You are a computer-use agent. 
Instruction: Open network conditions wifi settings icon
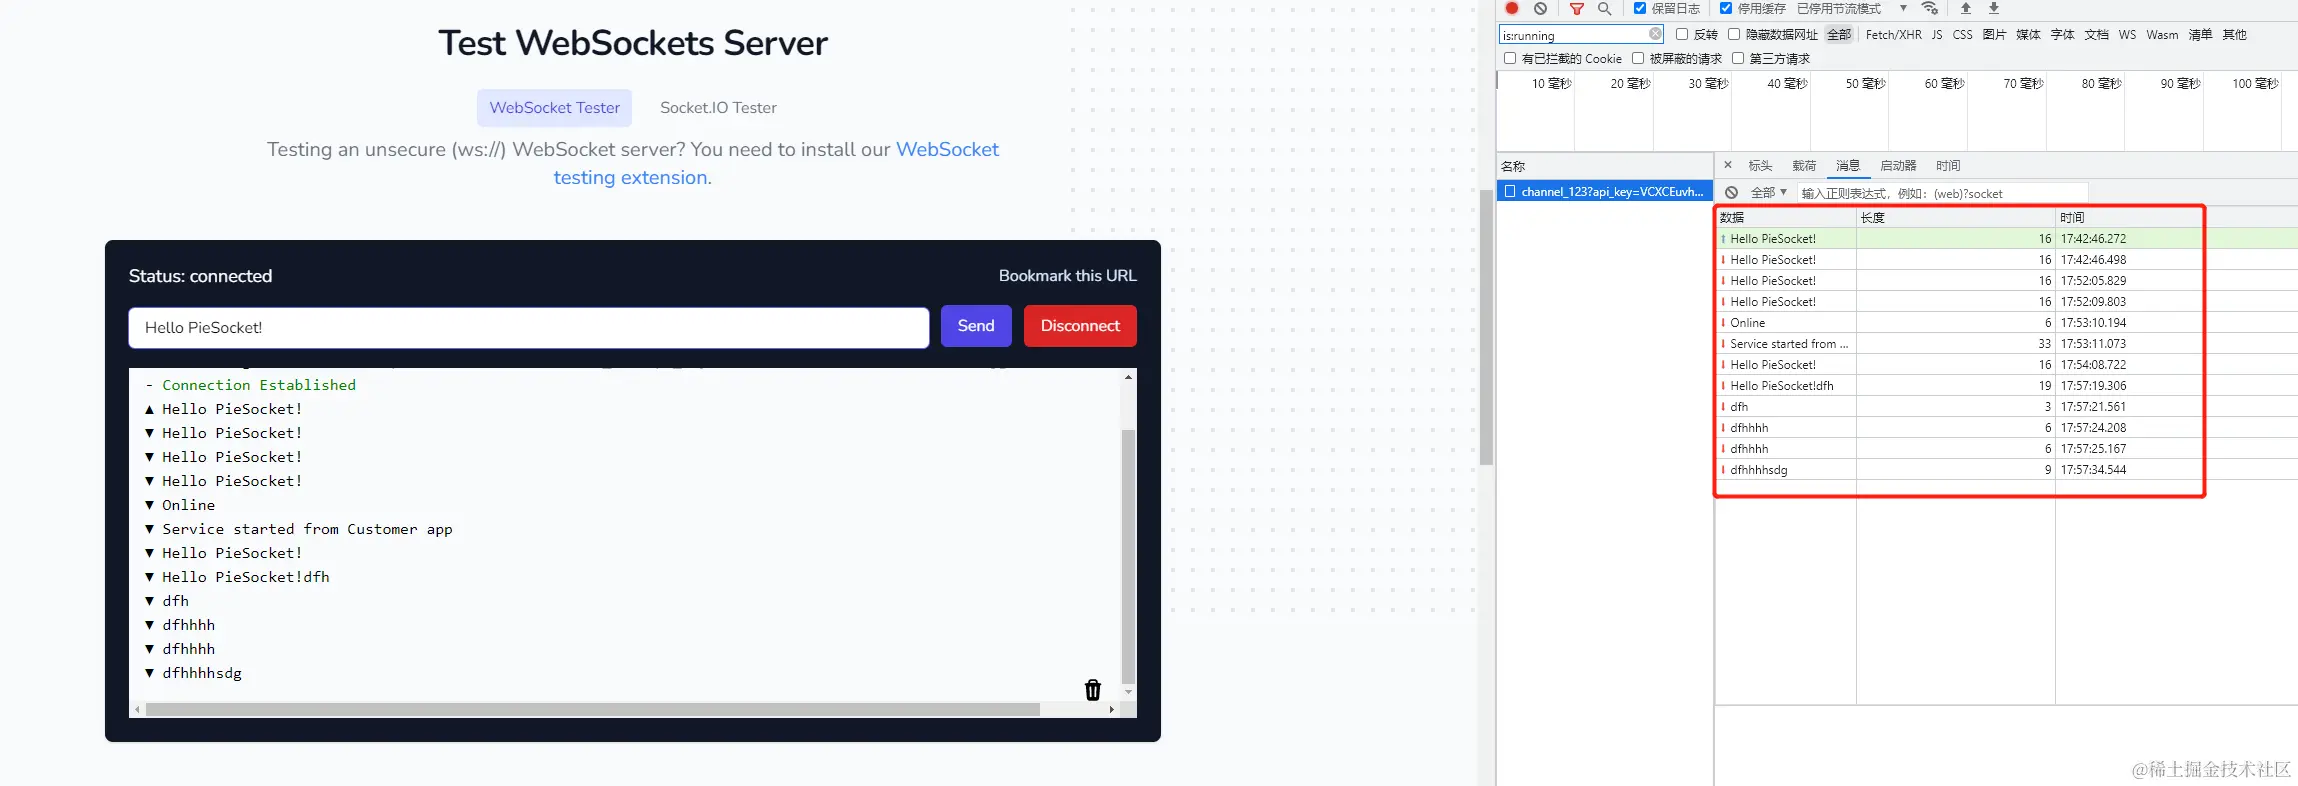point(1930,8)
